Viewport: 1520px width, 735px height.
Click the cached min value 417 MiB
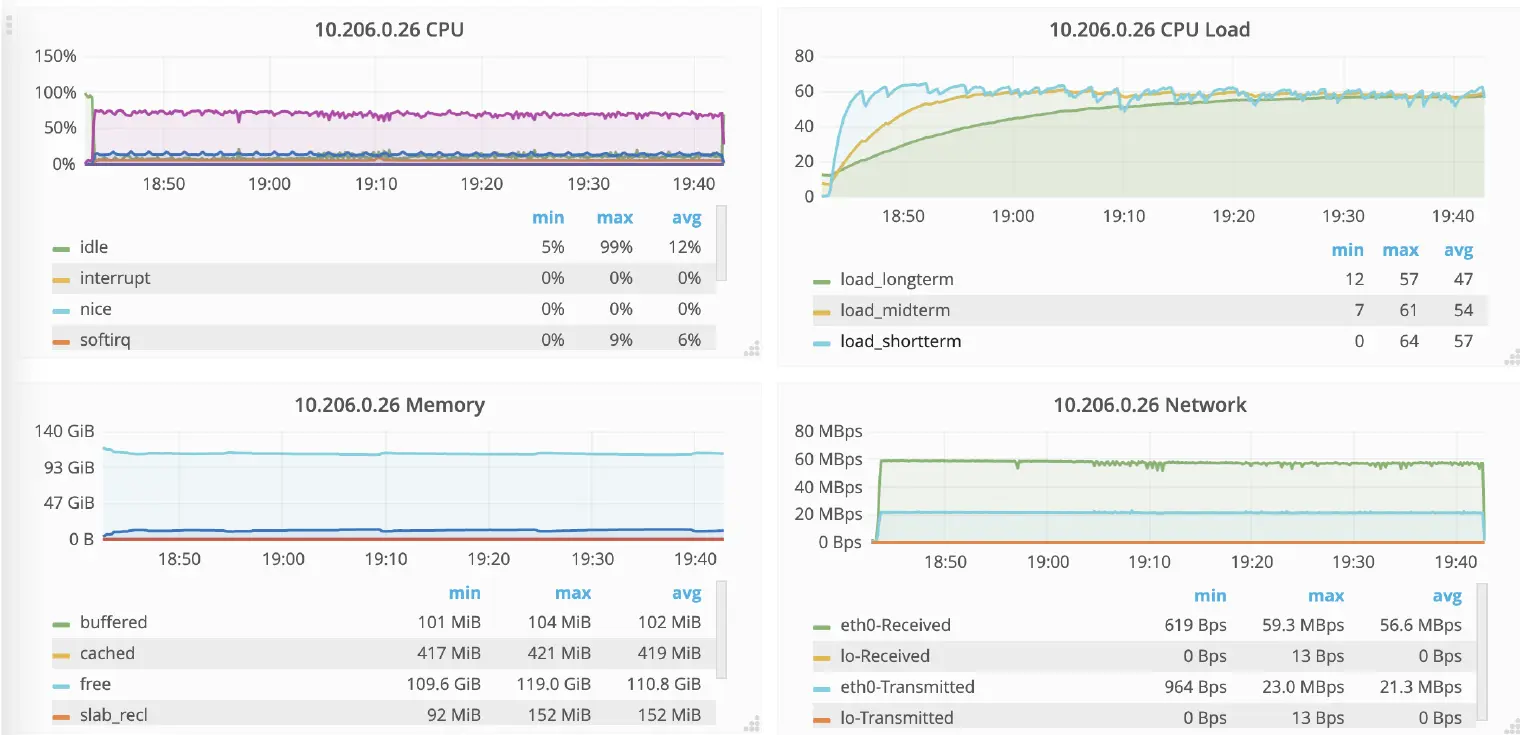(x=449, y=653)
